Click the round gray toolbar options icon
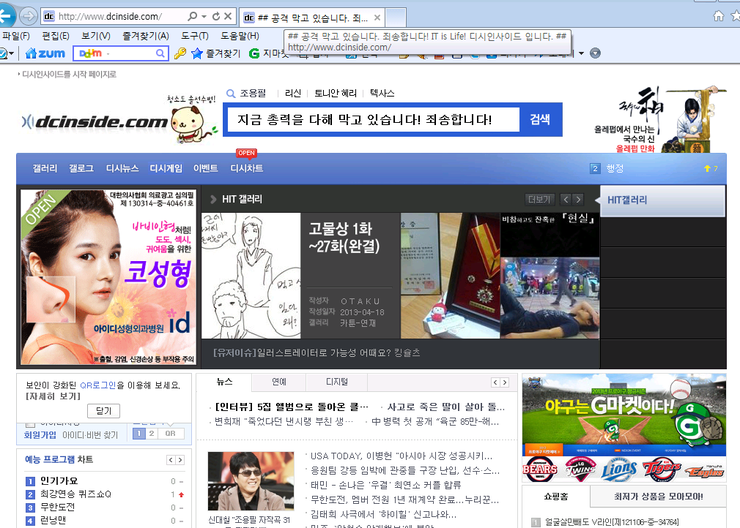This screenshot has width=740, height=528. [595, 53]
